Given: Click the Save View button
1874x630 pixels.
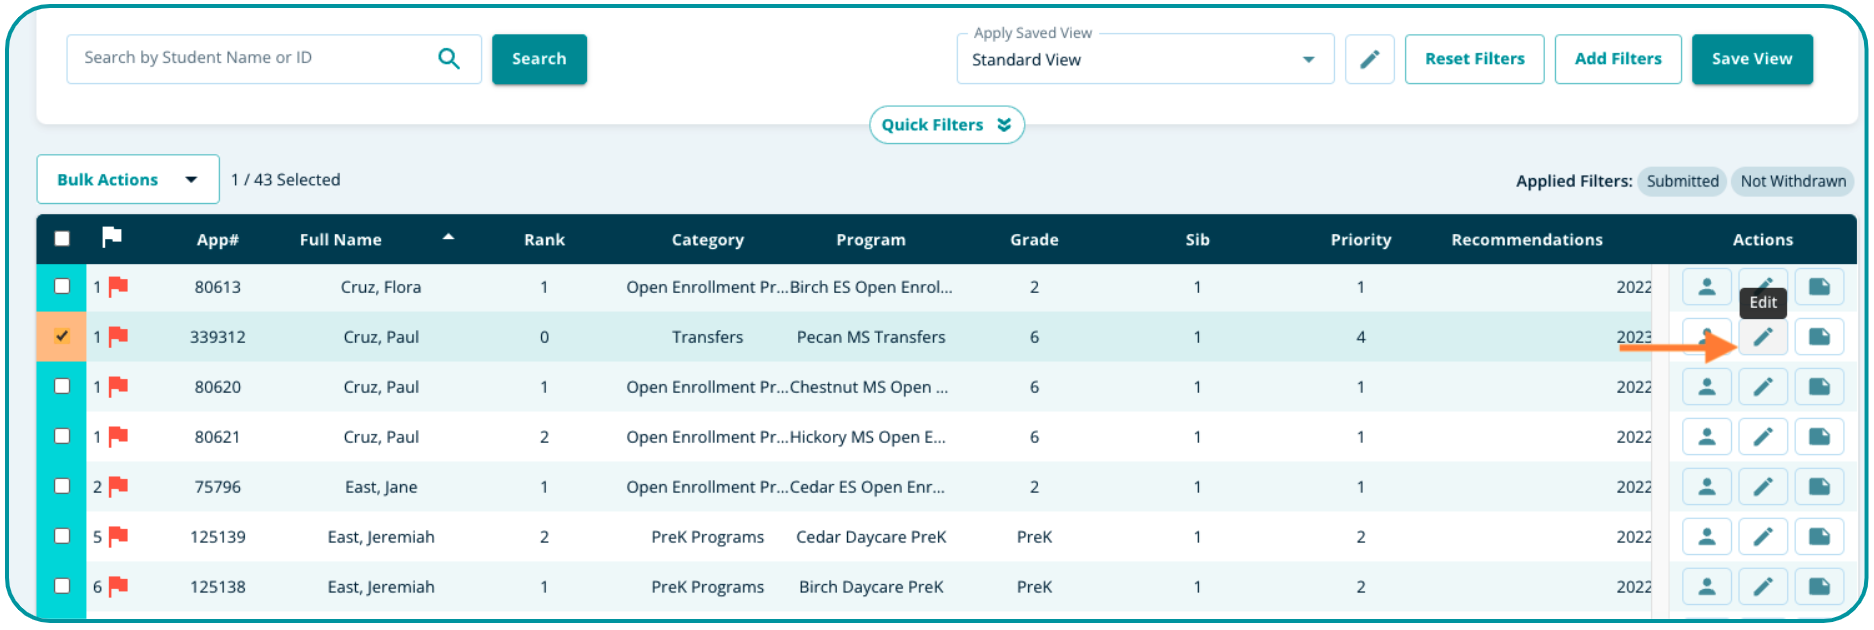Looking at the screenshot, I should click(1751, 59).
